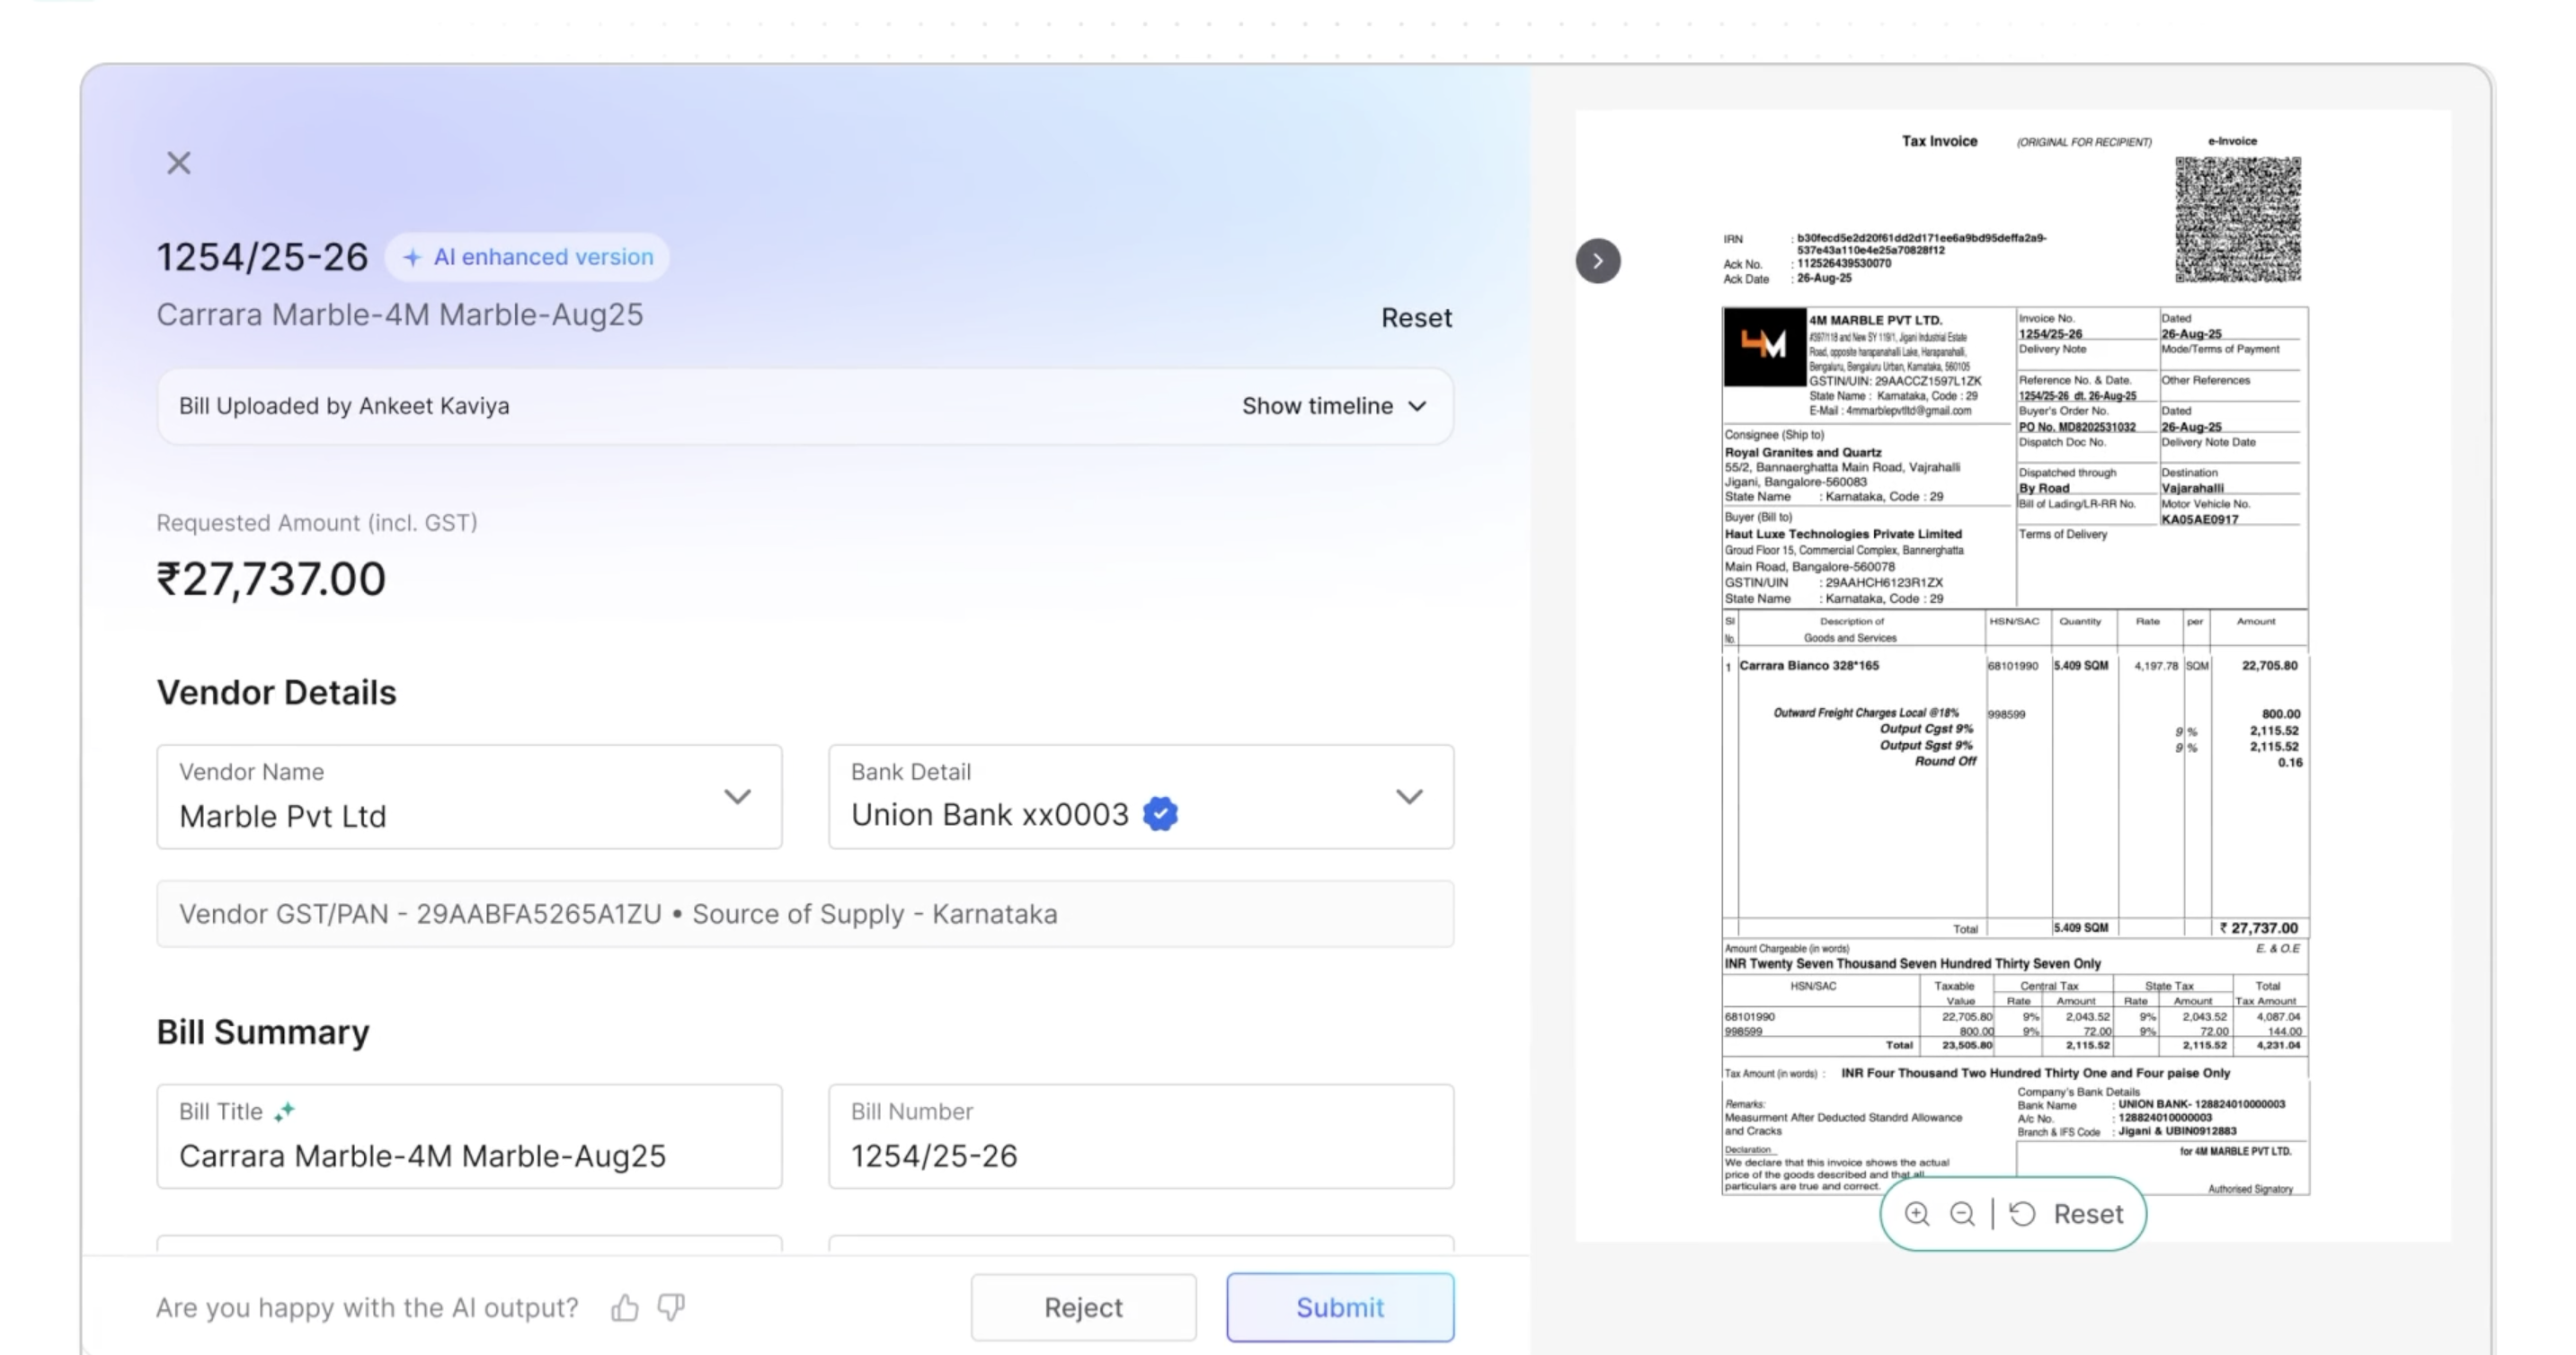
Task: Collapse invoice preview with arrow button
Action: point(1598,261)
